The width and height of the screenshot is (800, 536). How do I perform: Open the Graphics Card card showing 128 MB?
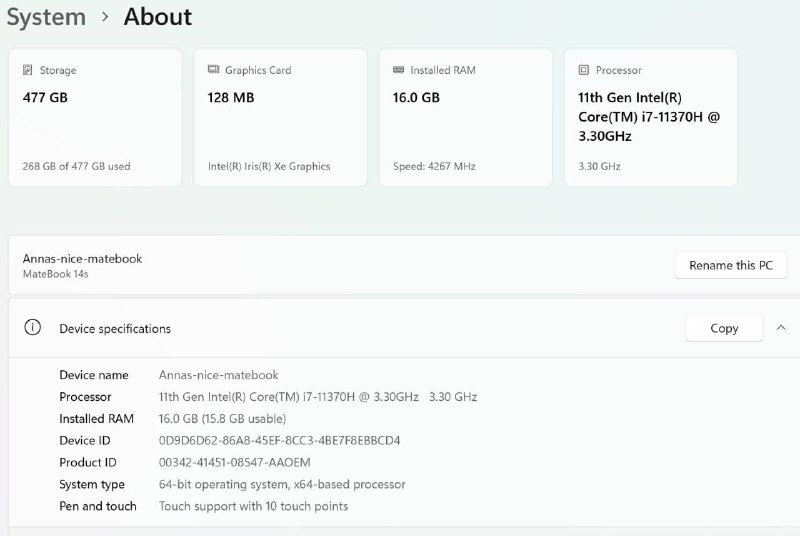click(280, 118)
